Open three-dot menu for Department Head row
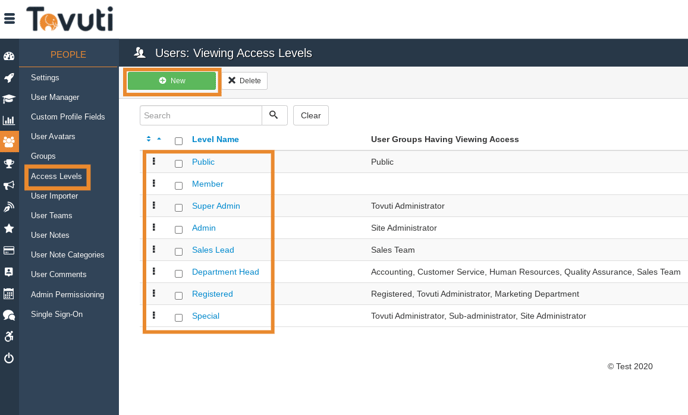The width and height of the screenshot is (688, 415). point(154,271)
